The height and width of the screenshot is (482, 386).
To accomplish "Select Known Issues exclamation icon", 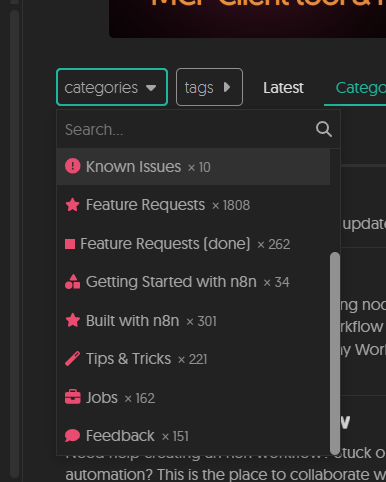I will [x=72, y=166].
